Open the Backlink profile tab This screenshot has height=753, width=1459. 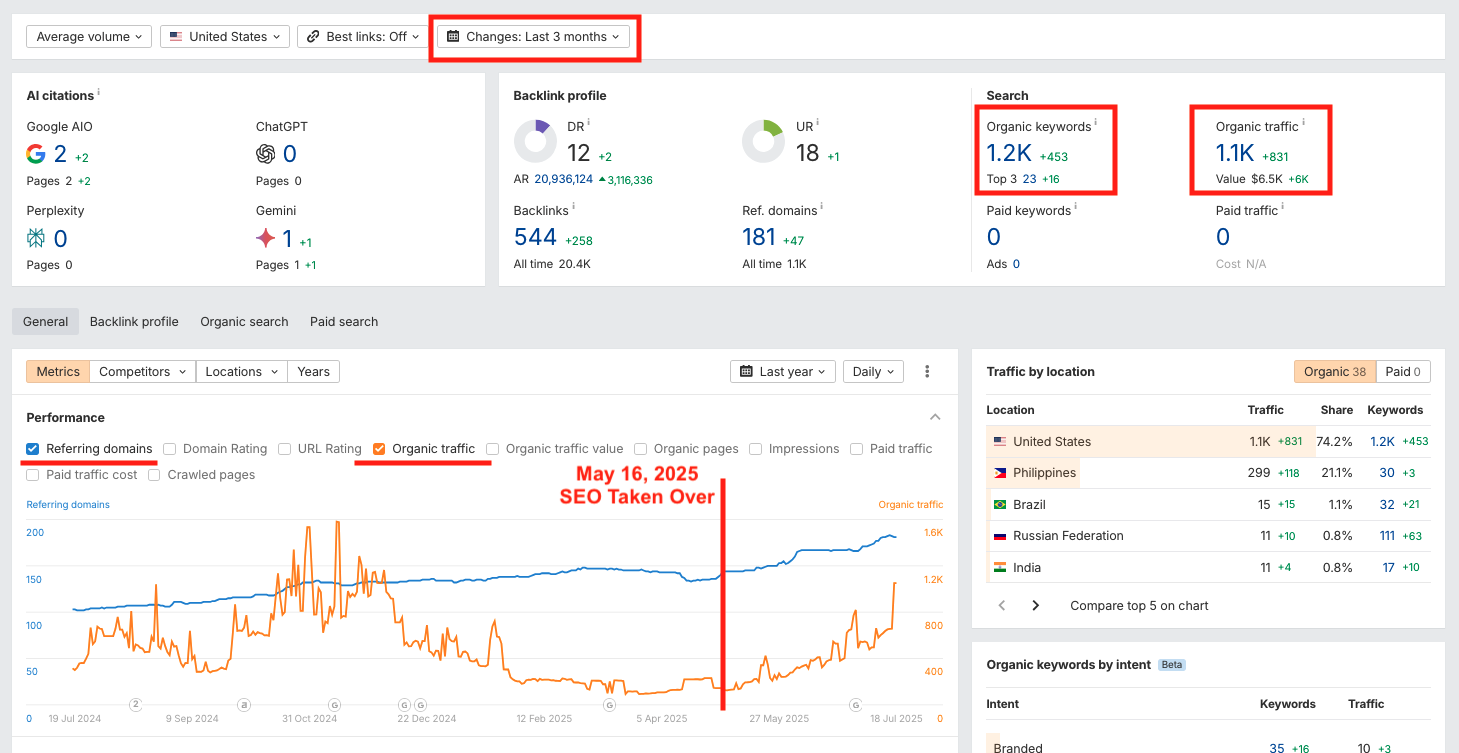tap(134, 321)
